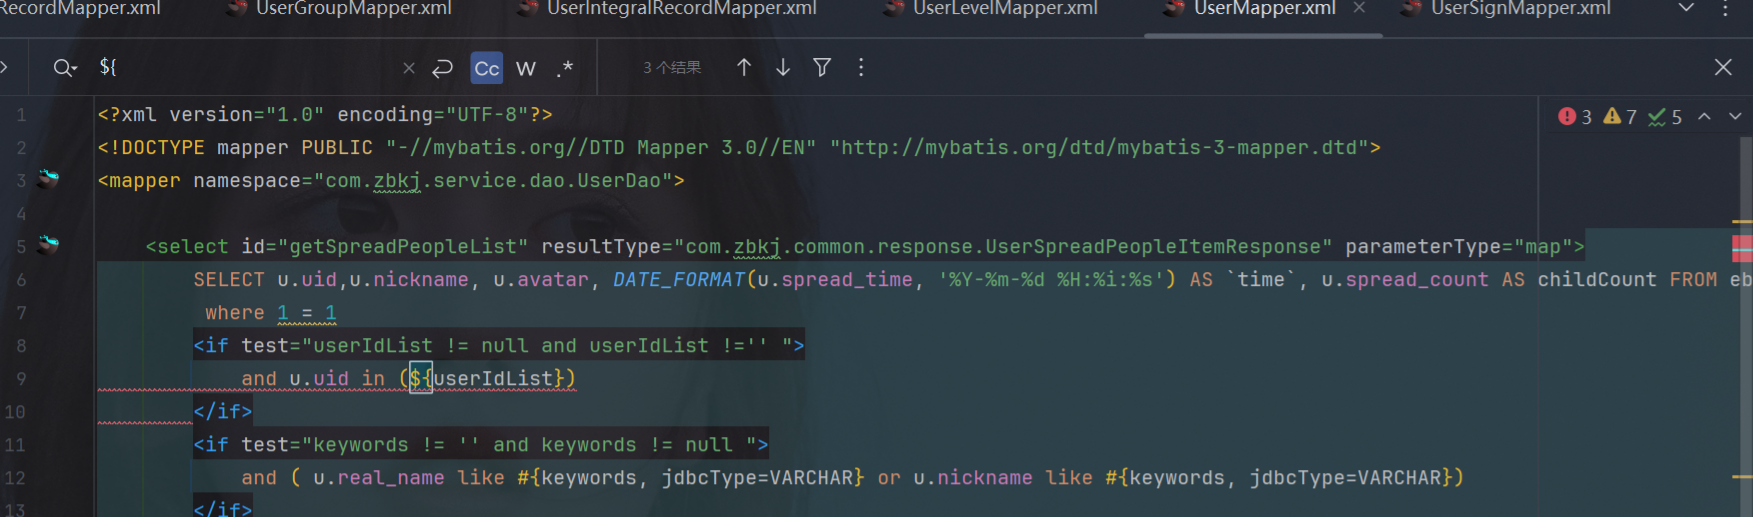Expand the hidden editor tabs list chevron
1753x517 pixels.
pyautogui.click(x=1686, y=8)
